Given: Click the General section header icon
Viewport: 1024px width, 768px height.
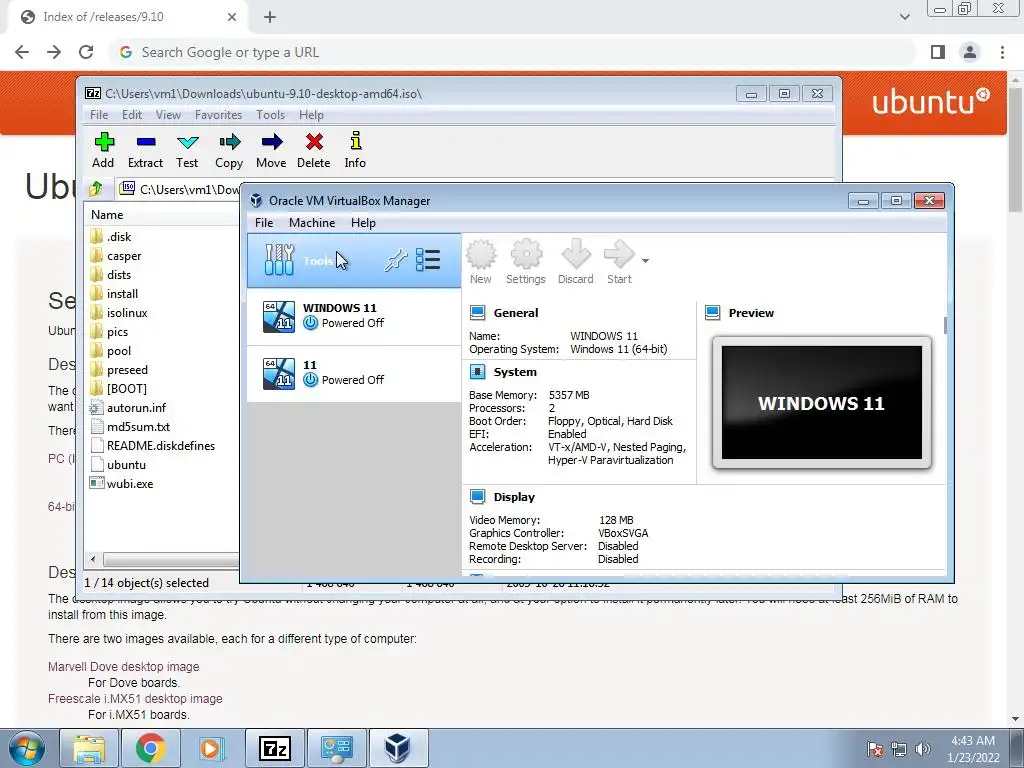Looking at the screenshot, I should pos(477,313).
